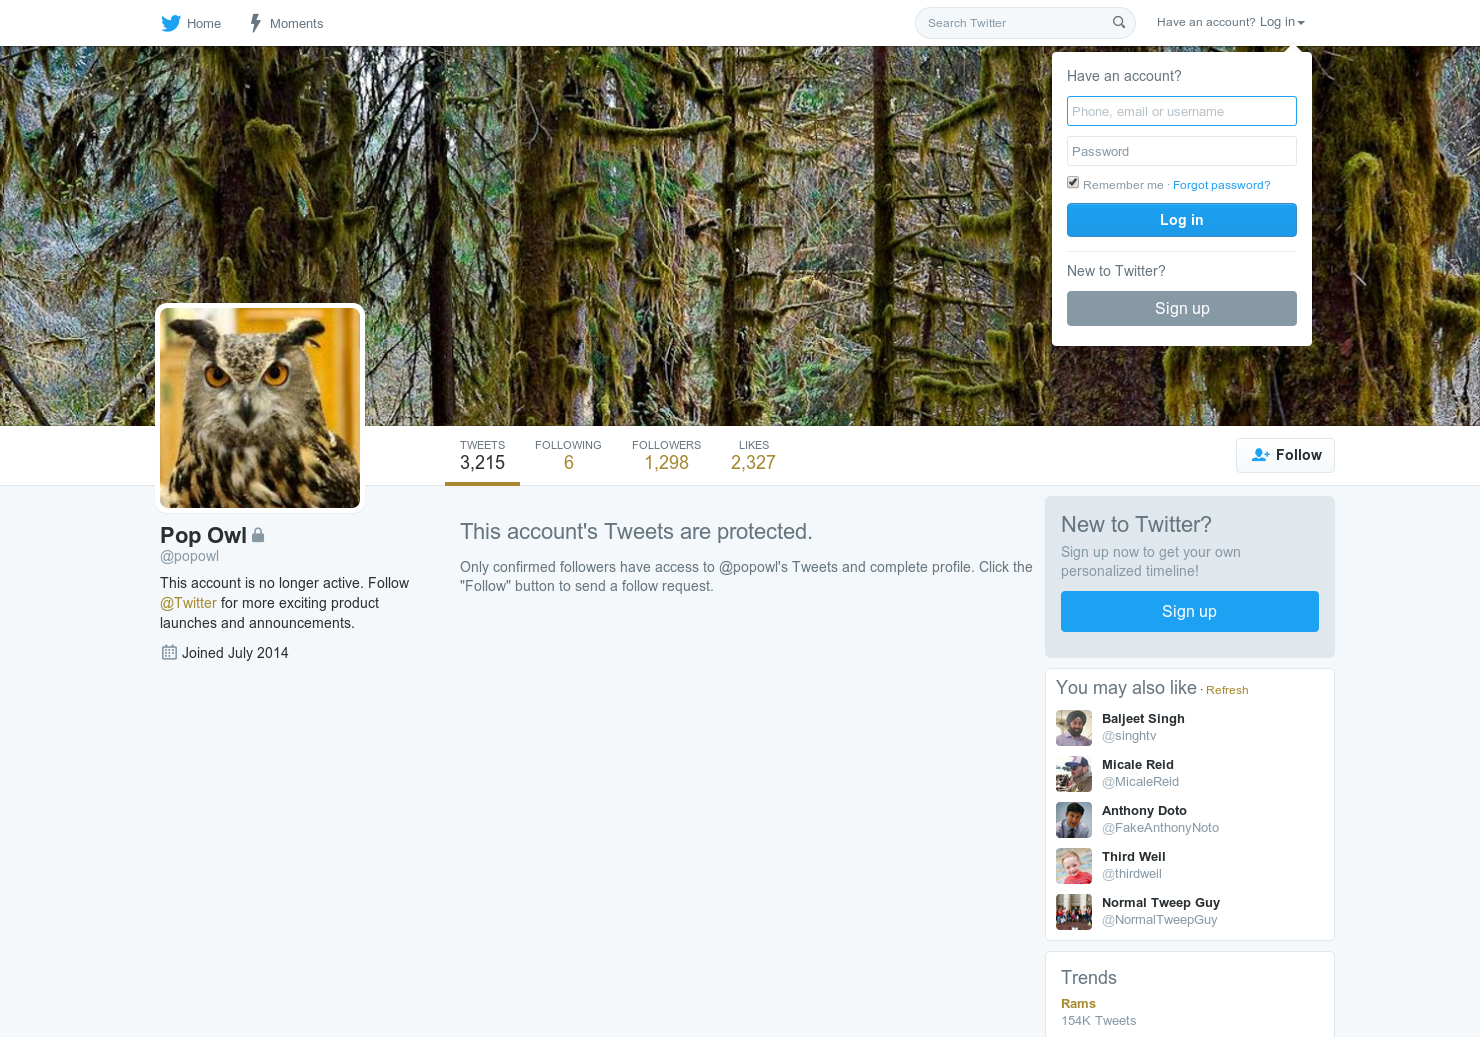Open Baljeet Singh's avatar

(x=1074, y=728)
